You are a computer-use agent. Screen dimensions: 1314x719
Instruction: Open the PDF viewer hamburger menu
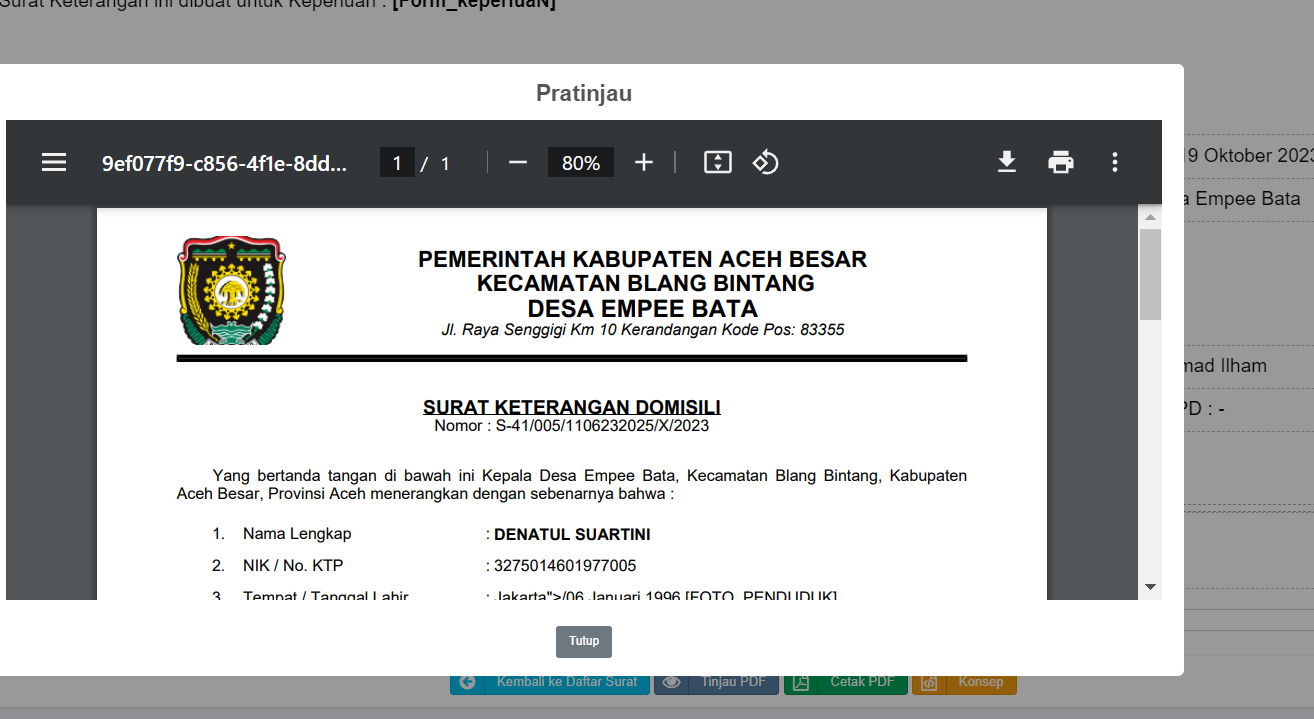coord(54,162)
